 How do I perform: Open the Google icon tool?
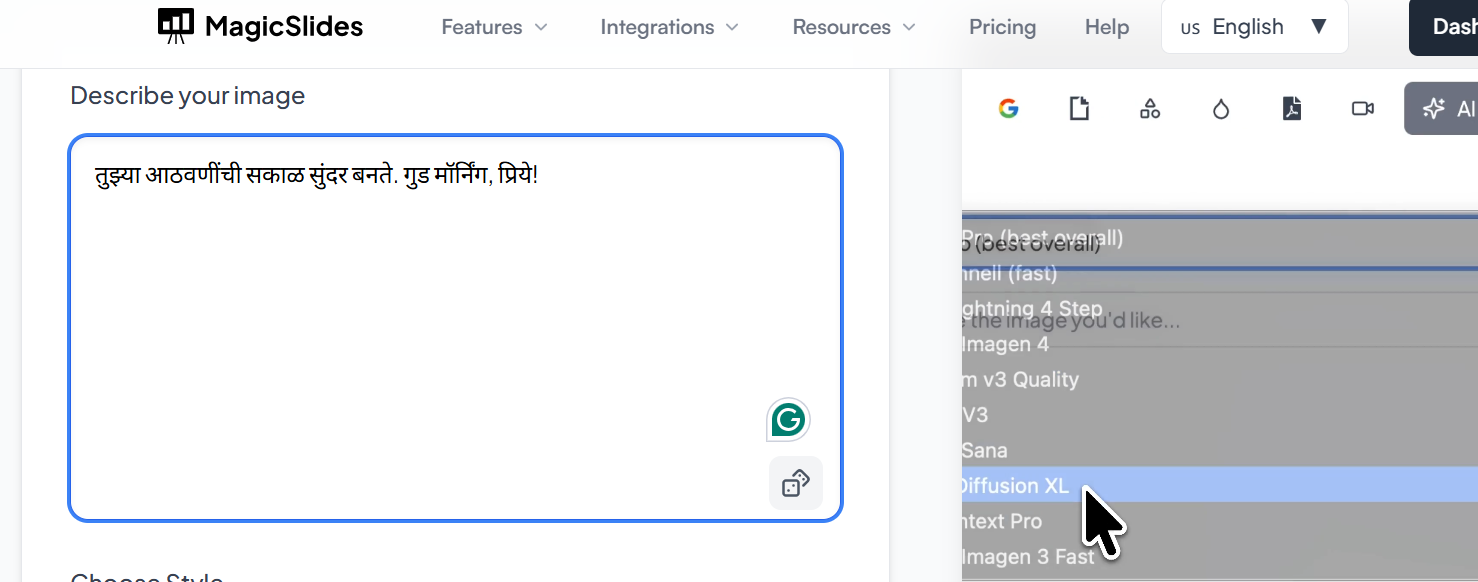[1008, 109]
